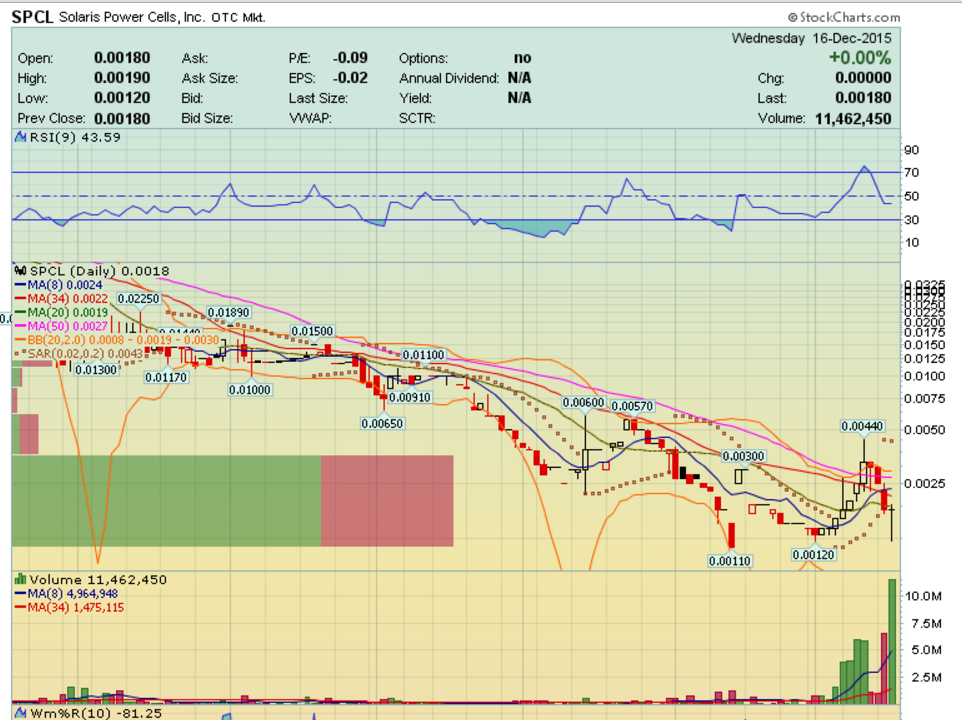
Task: Click the High value 0.00190
Action: tap(121, 78)
